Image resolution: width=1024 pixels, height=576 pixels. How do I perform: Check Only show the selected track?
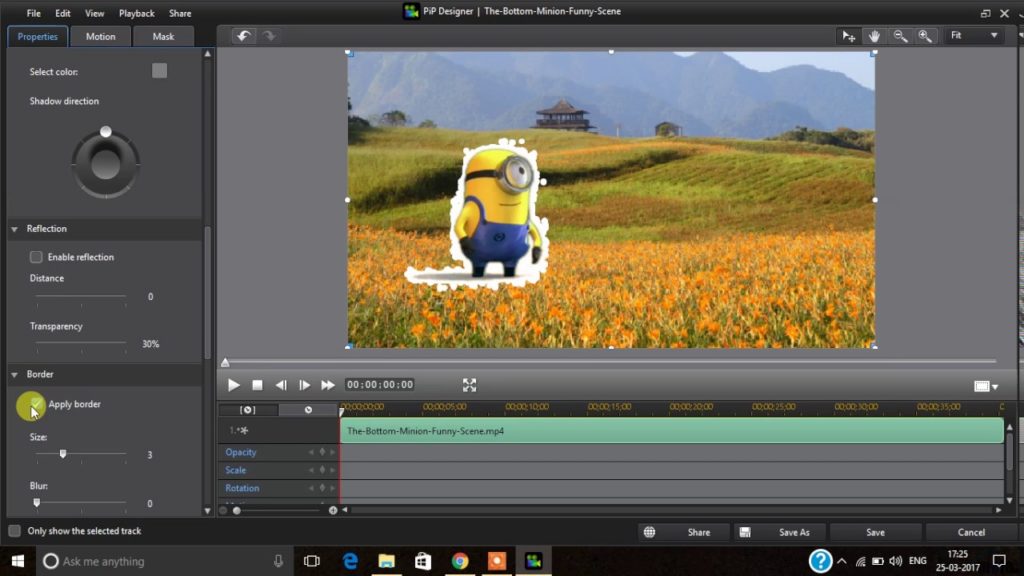14,531
